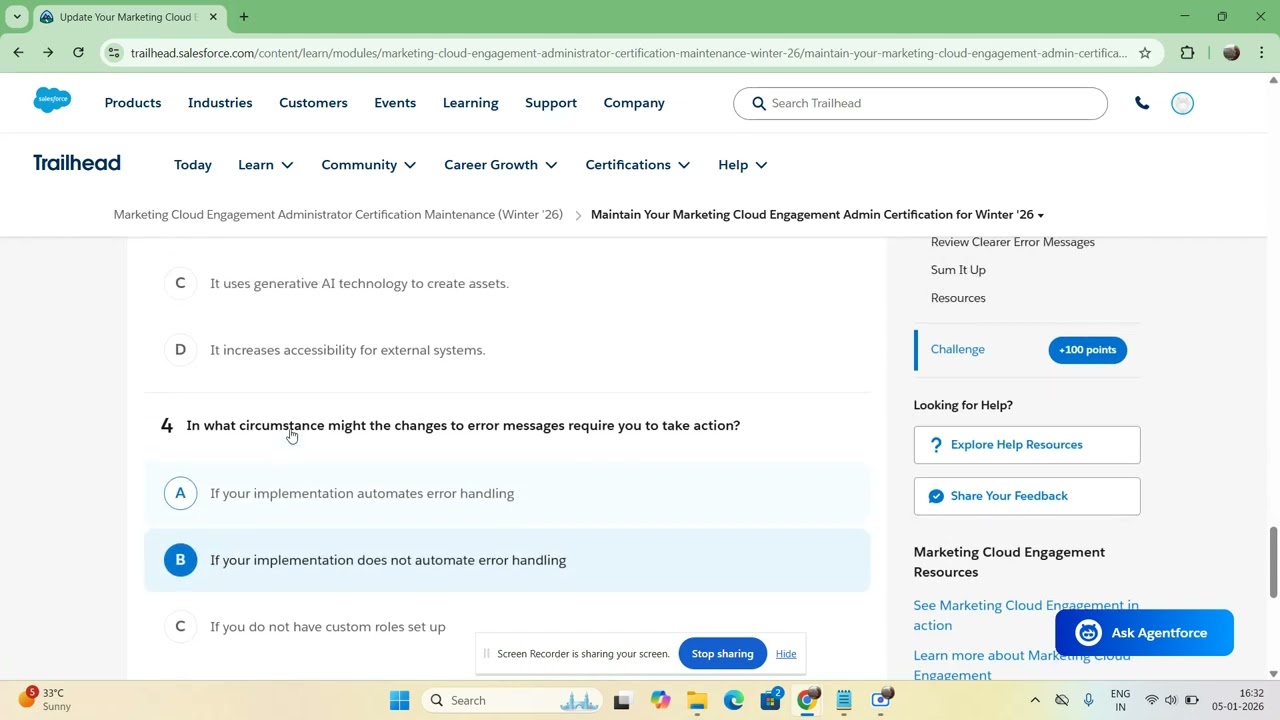
Task: Open the Customers menu
Action: (x=313, y=103)
